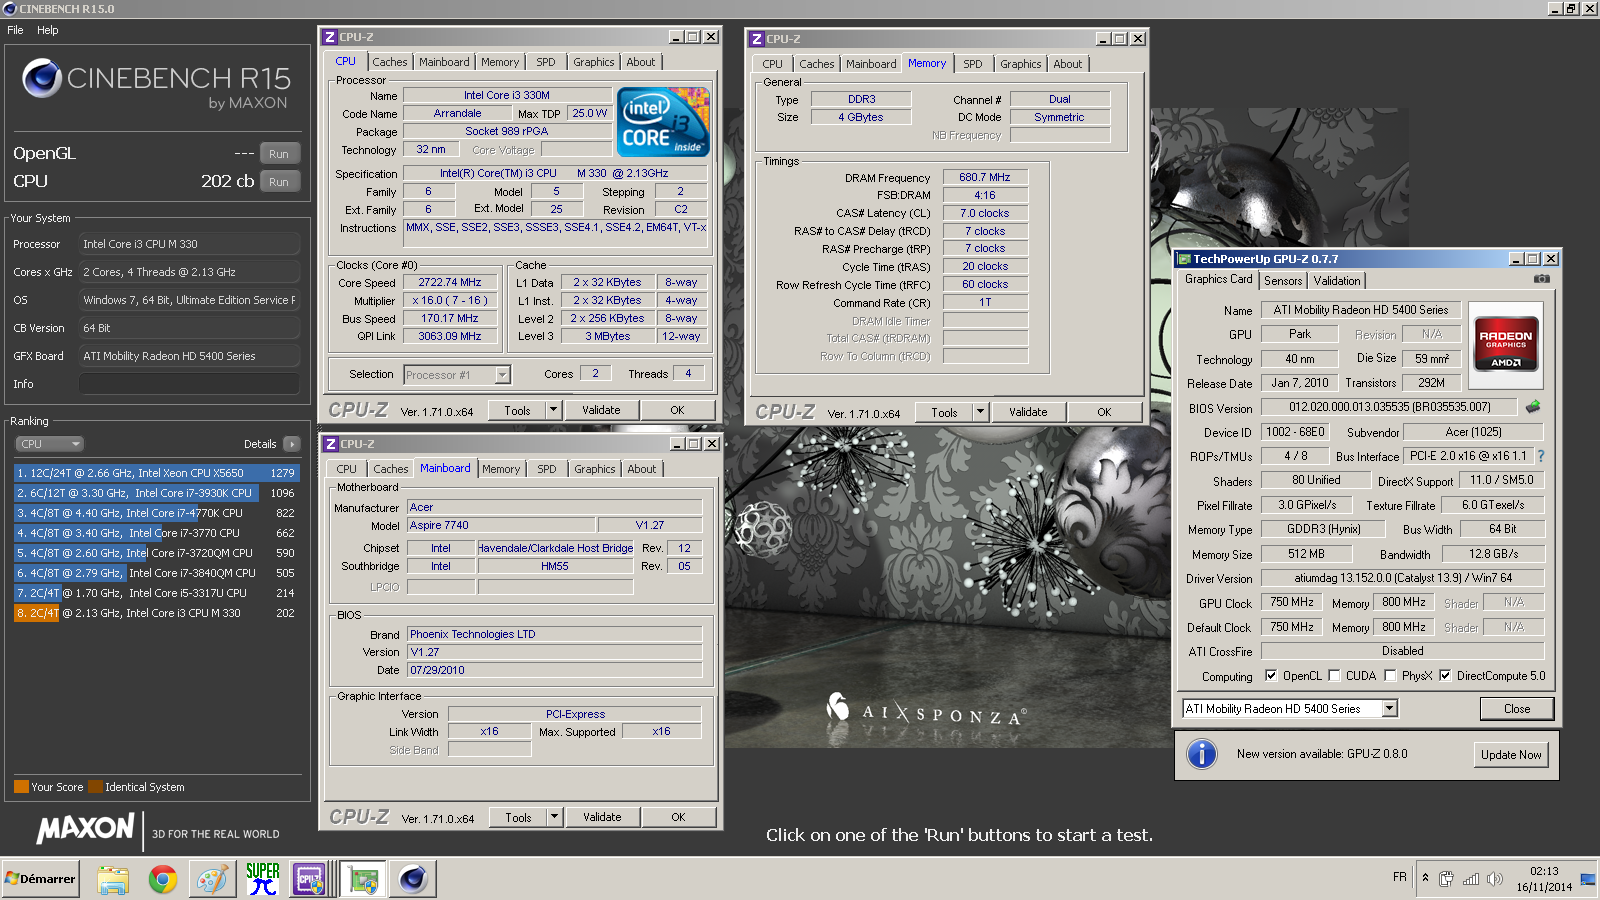Click Update Now for GPU-Z 0.8.0

[x=1511, y=755]
